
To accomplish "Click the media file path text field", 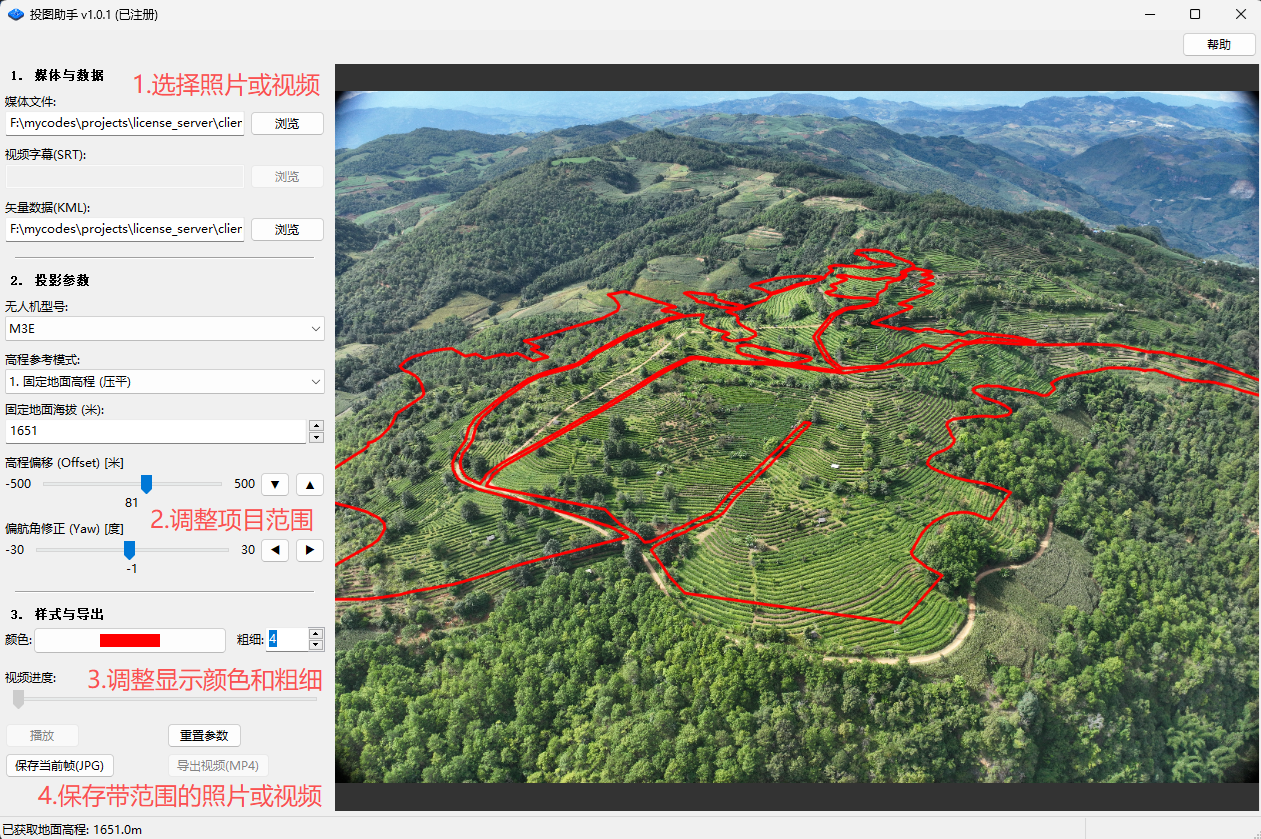I will tap(124, 123).
